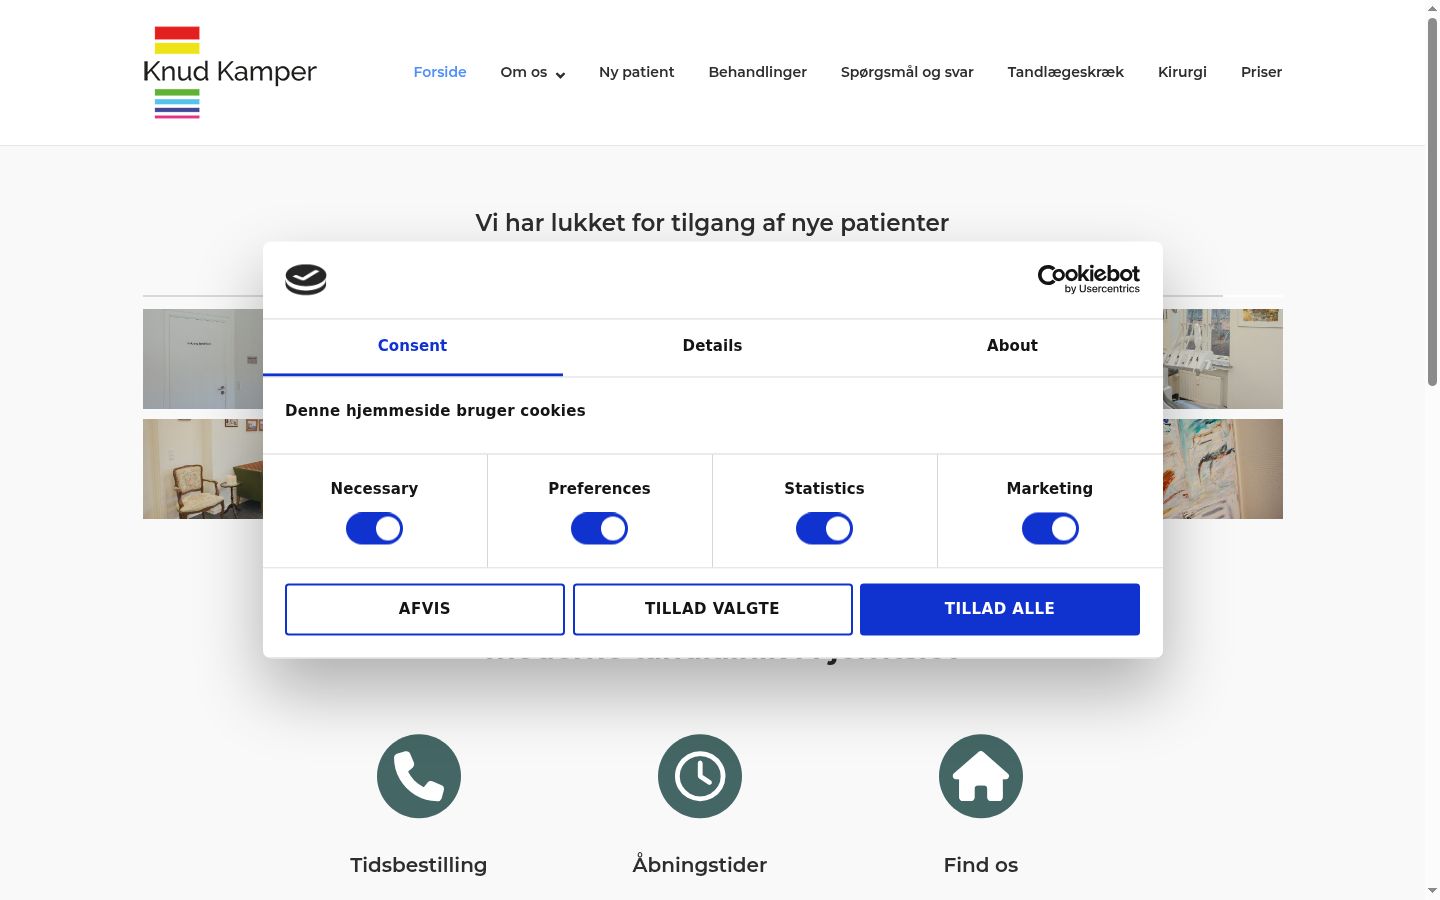Click the phone icon for Tidsbestilling

419,776
